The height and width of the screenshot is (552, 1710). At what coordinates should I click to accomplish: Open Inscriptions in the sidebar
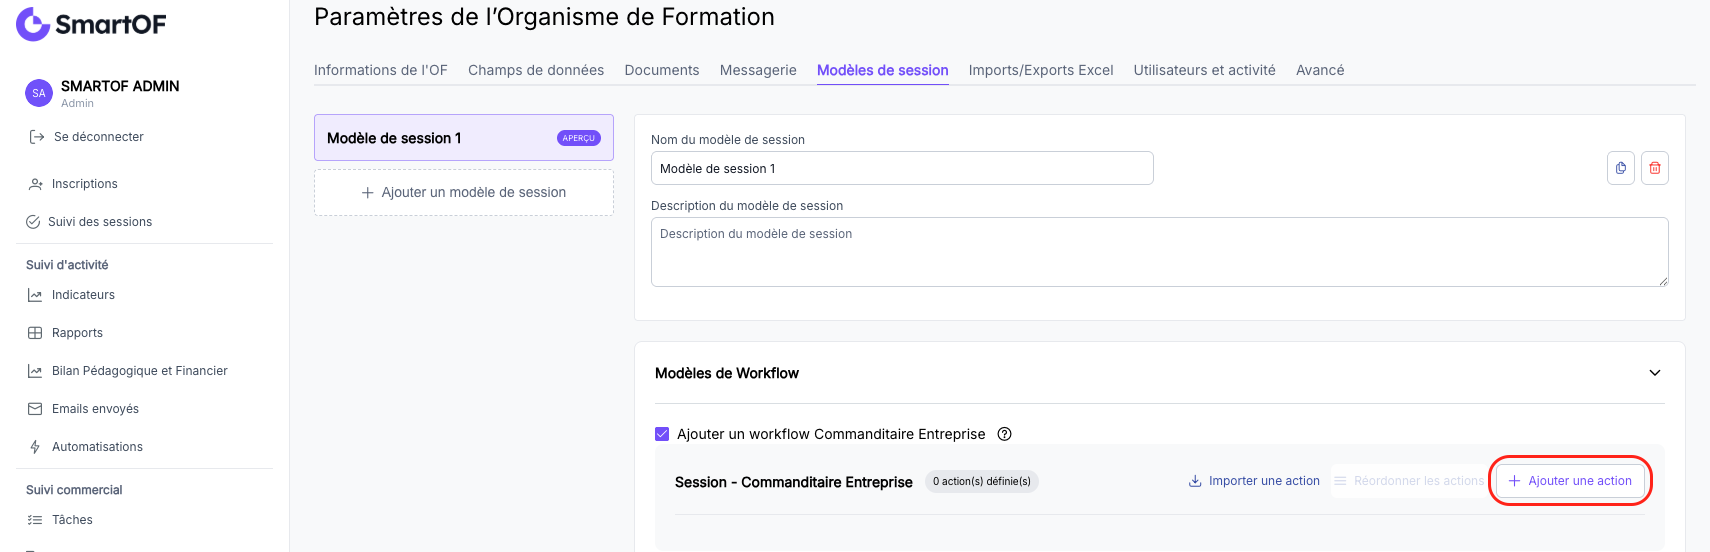[85, 184]
